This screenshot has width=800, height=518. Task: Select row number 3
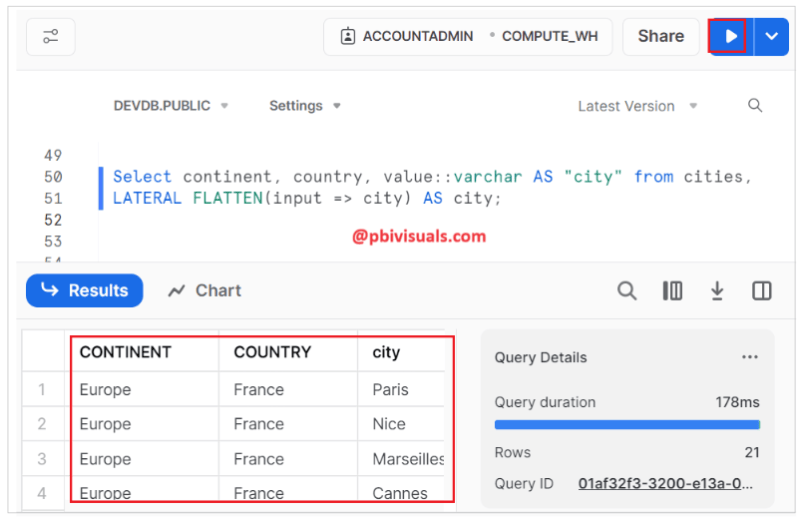tap(42, 459)
